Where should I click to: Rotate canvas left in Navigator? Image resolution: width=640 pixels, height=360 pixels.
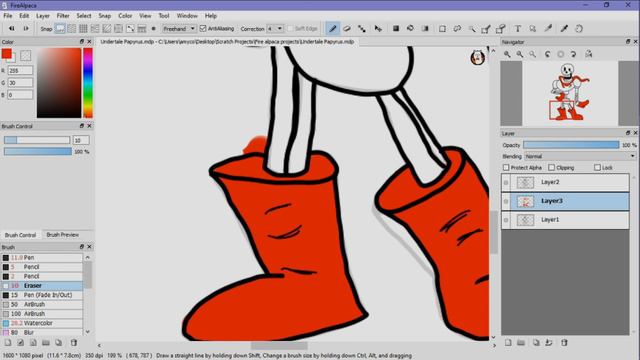point(547,54)
